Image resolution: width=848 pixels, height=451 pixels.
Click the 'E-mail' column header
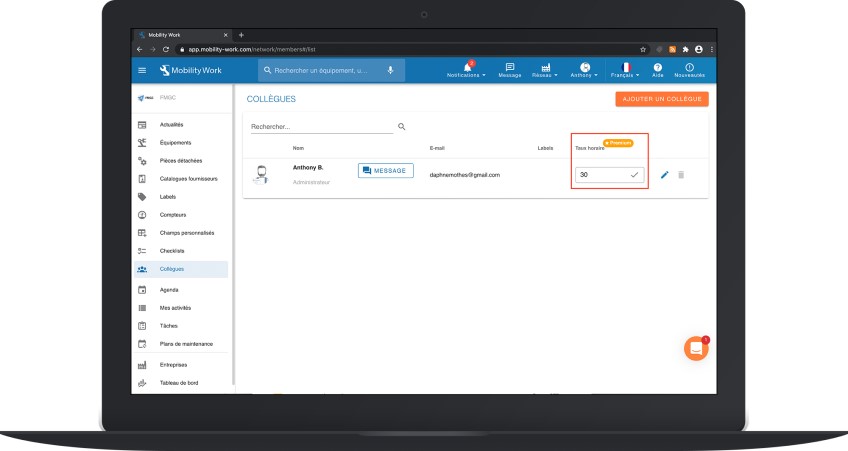coord(437,148)
